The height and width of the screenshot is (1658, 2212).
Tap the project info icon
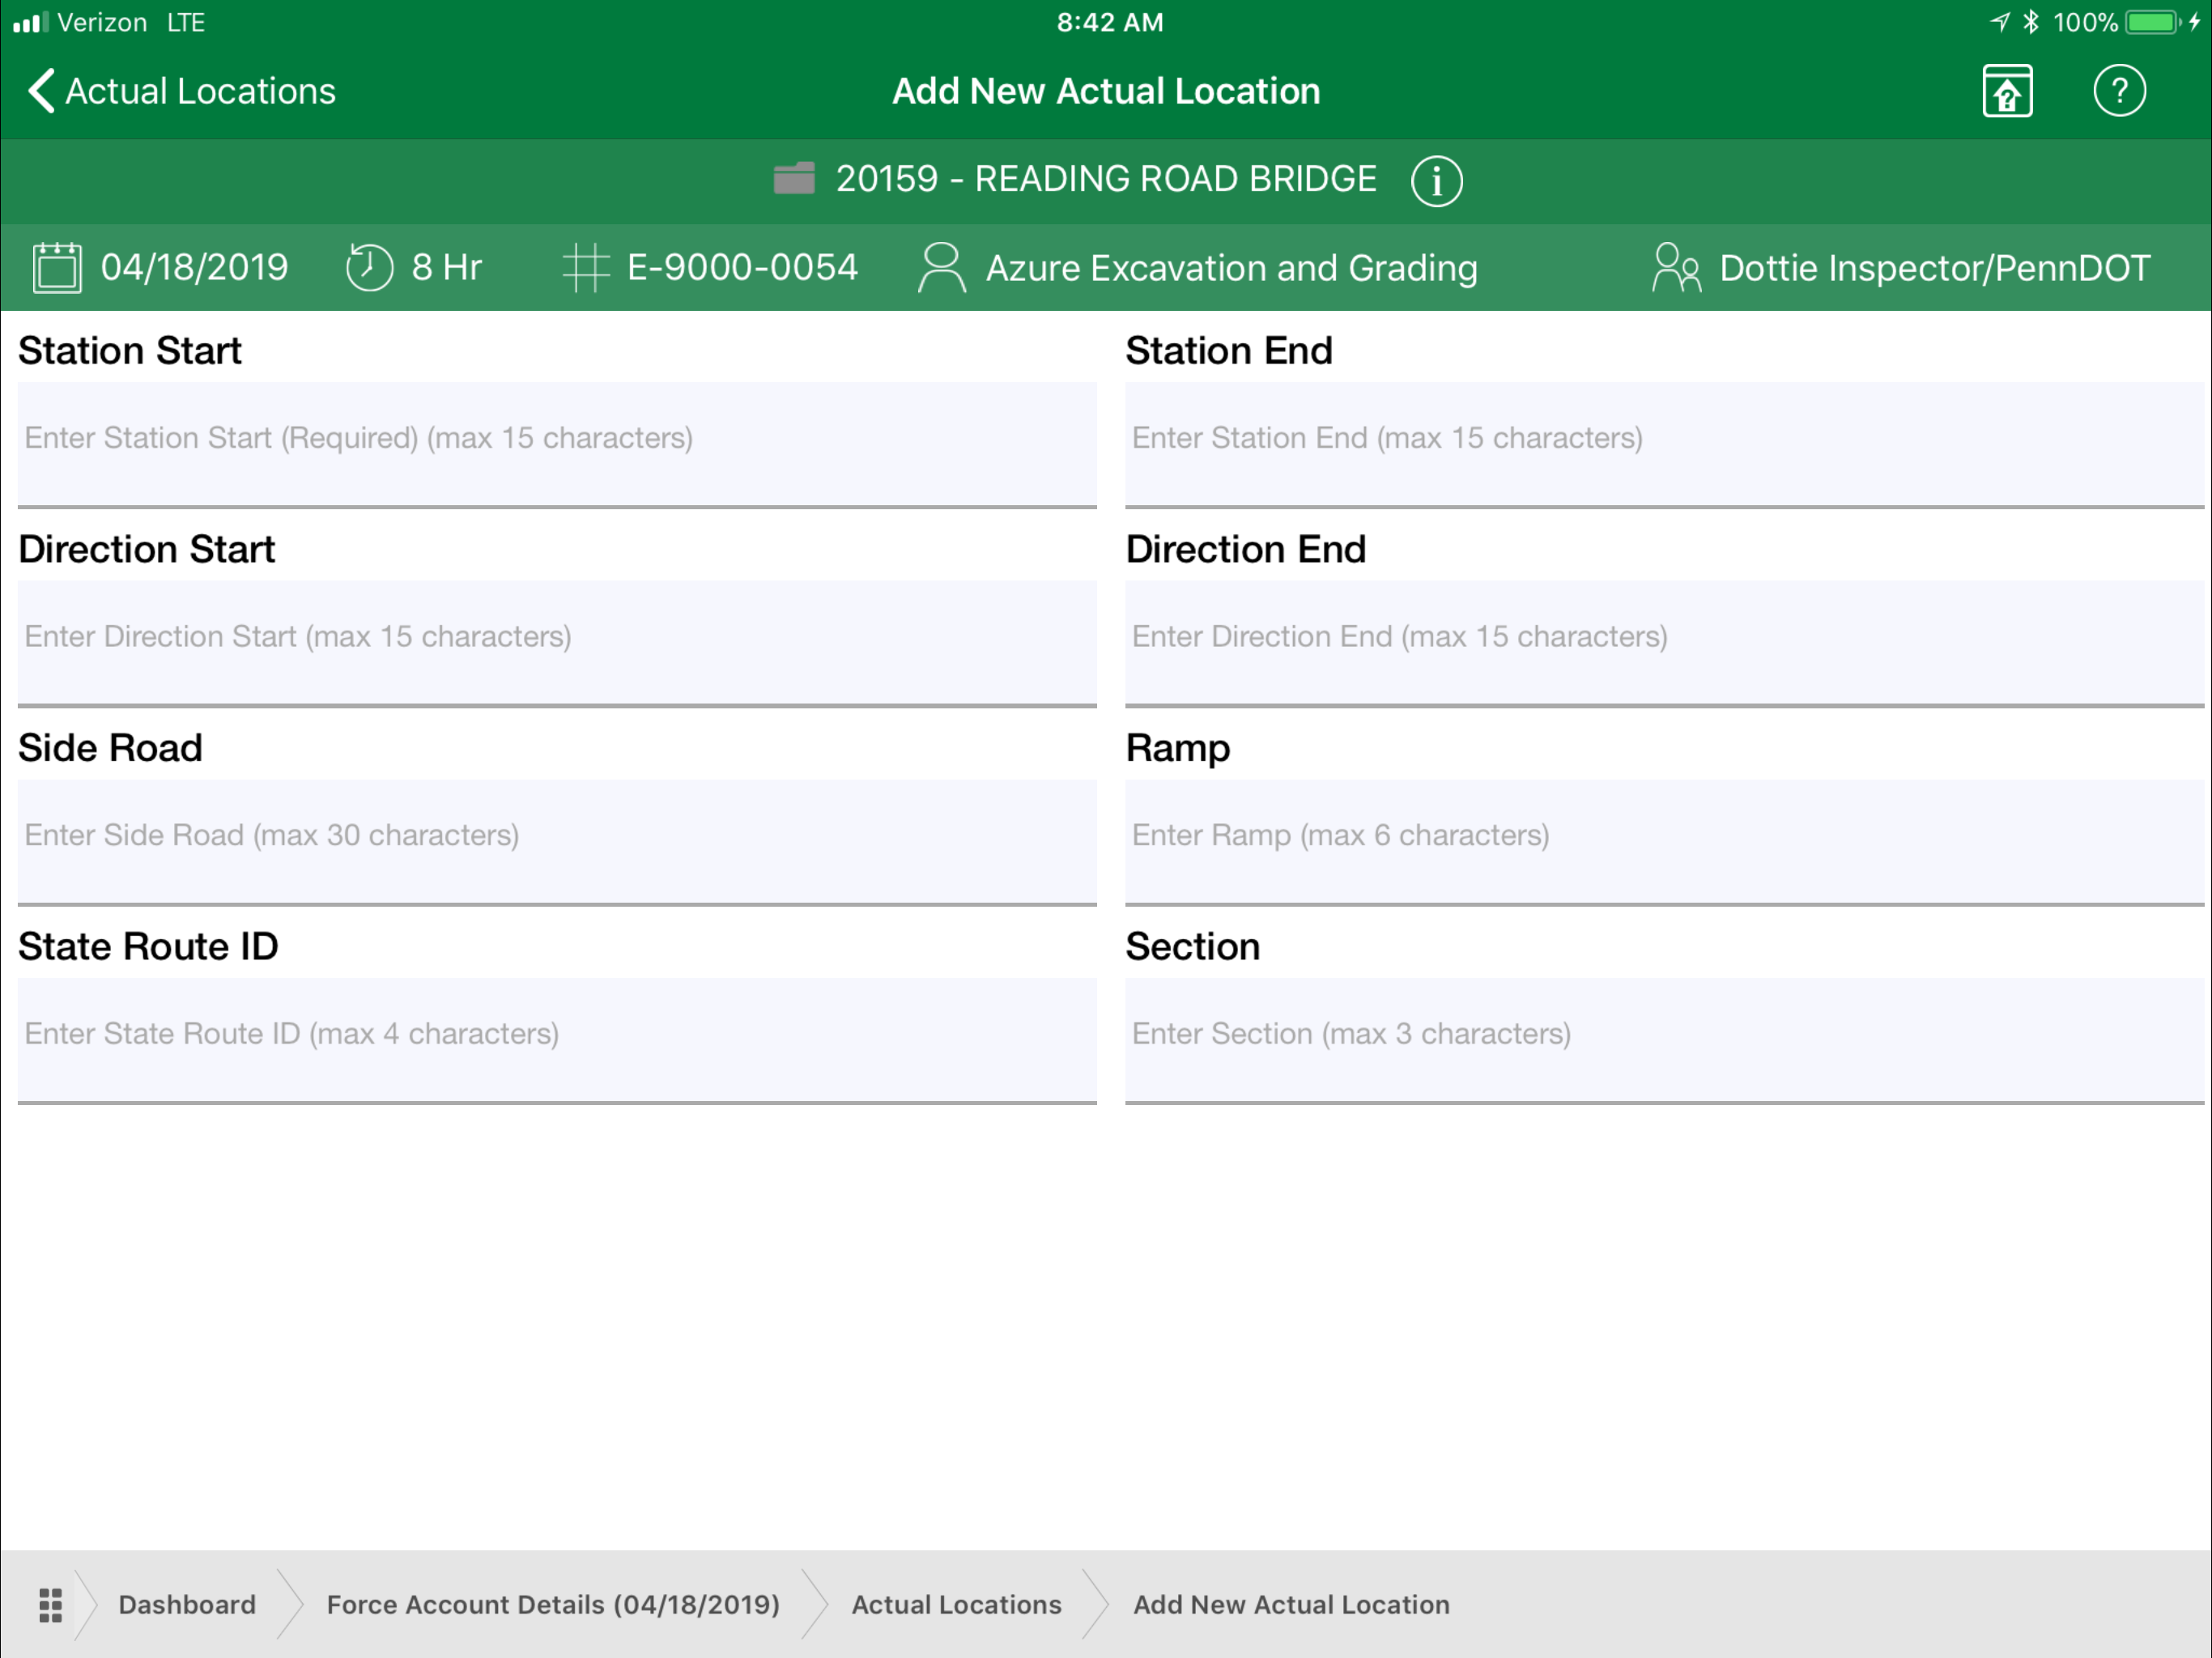[x=1436, y=181]
